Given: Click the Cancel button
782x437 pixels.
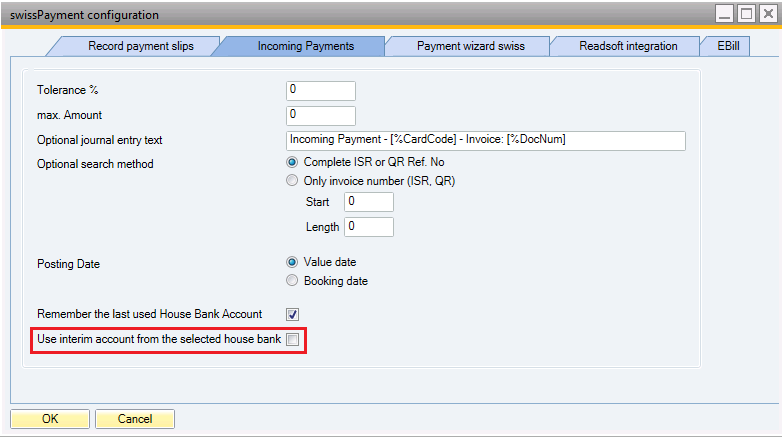Looking at the screenshot, I should (135, 419).
